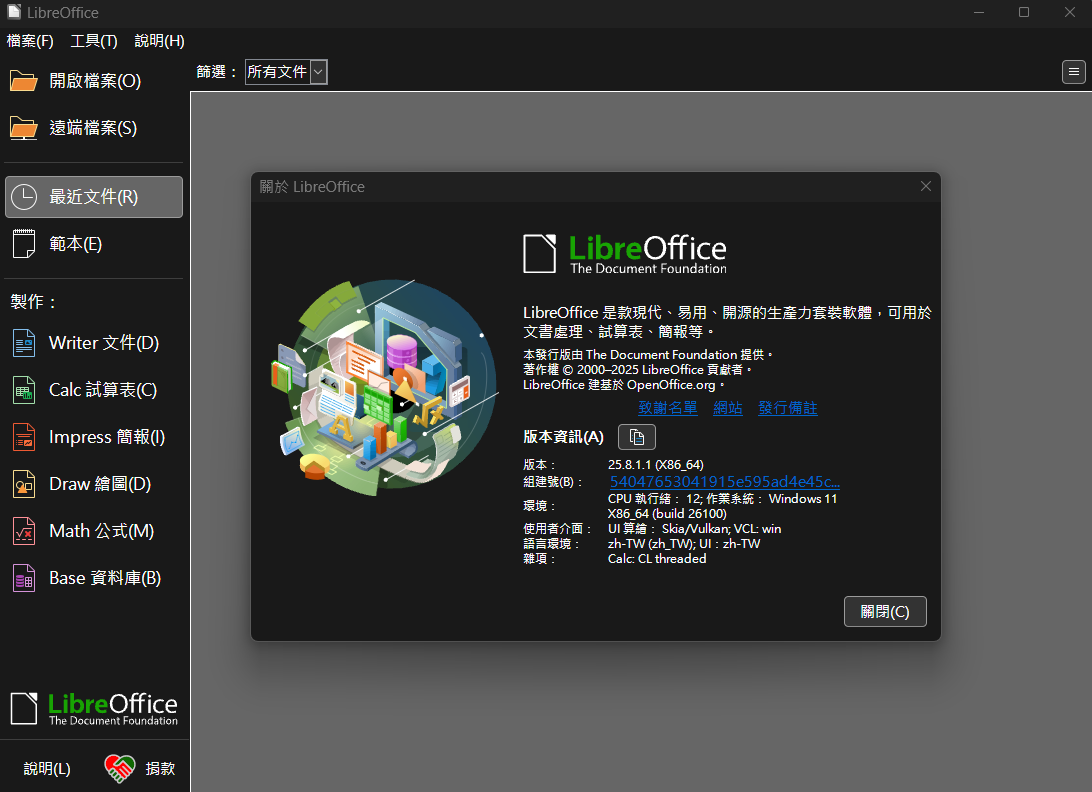
Task: Open the 說明(H) menu in the menu bar
Action: 159,41
